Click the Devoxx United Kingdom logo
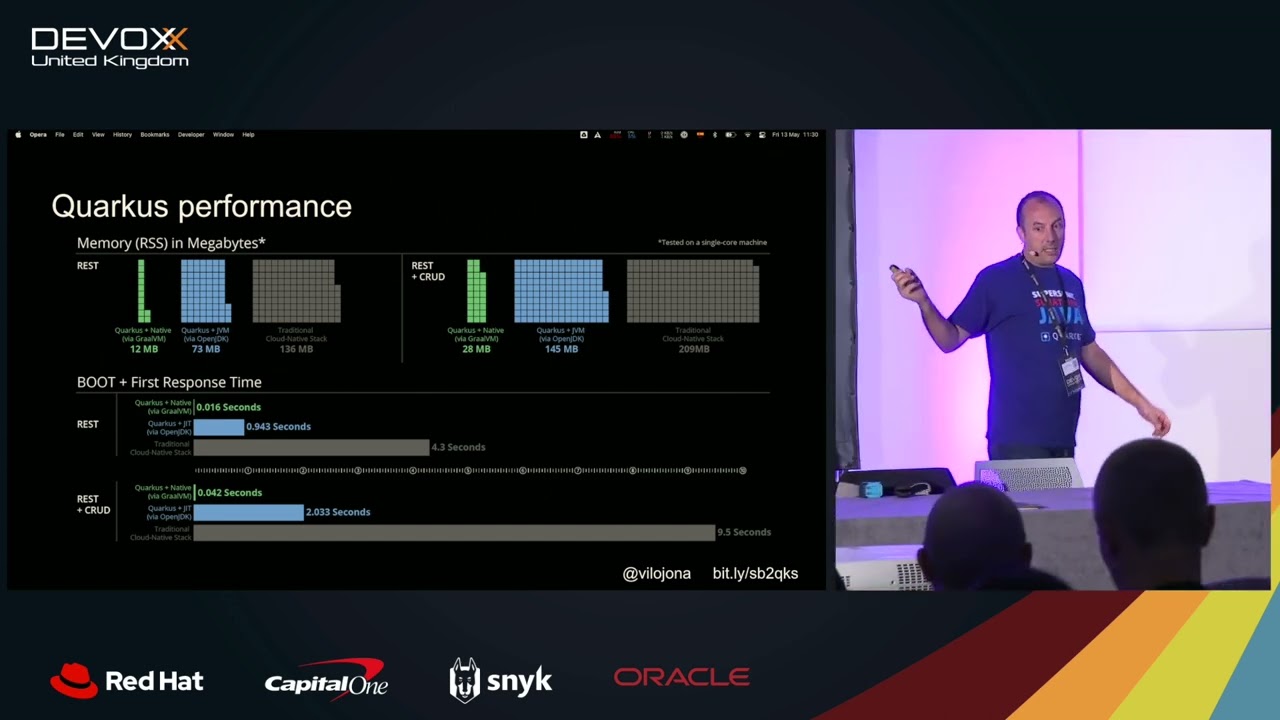The width and height of the screenshot is (1280, 720). 110,47
